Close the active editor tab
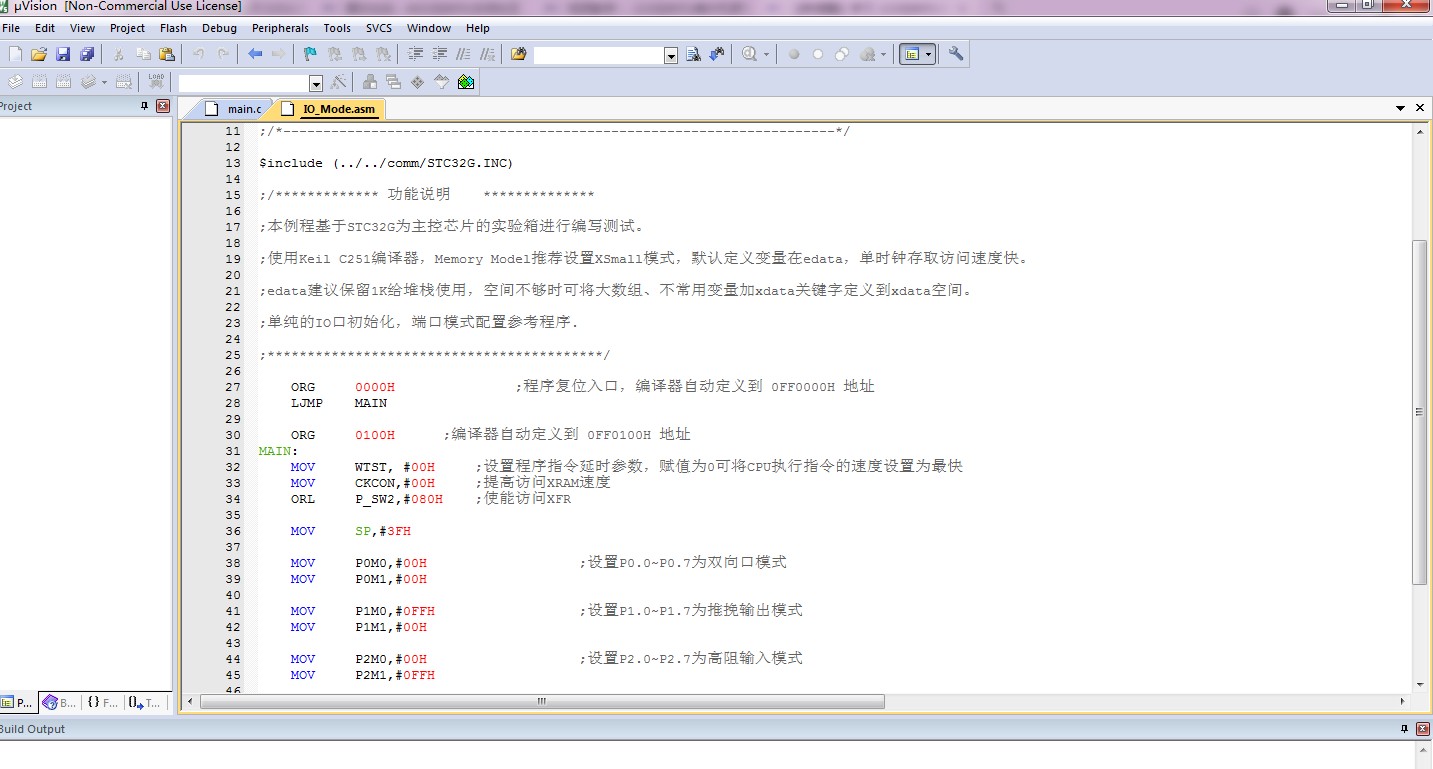Screen dimensions: 1433x769 [1420, 108]
